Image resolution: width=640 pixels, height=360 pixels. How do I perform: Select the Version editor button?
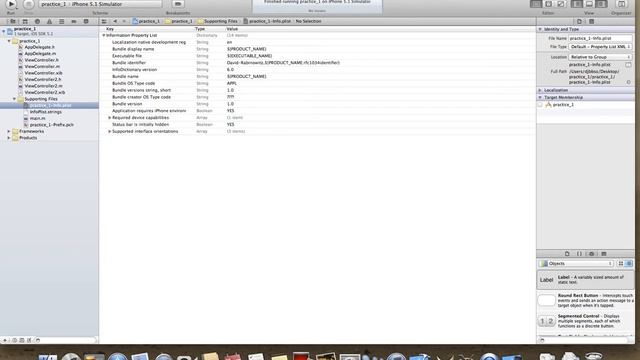(x=560, y=4)
